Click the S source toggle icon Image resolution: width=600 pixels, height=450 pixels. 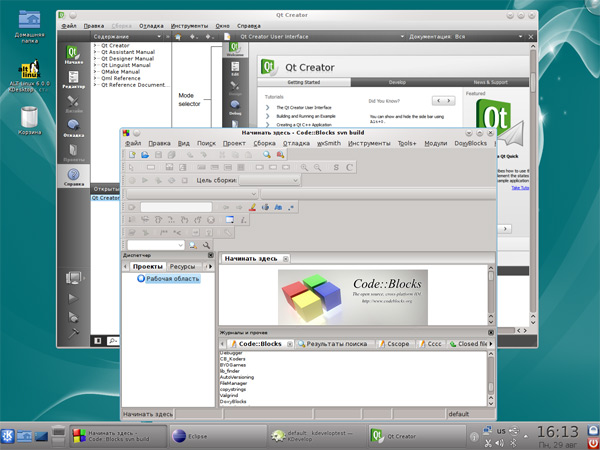336,168
